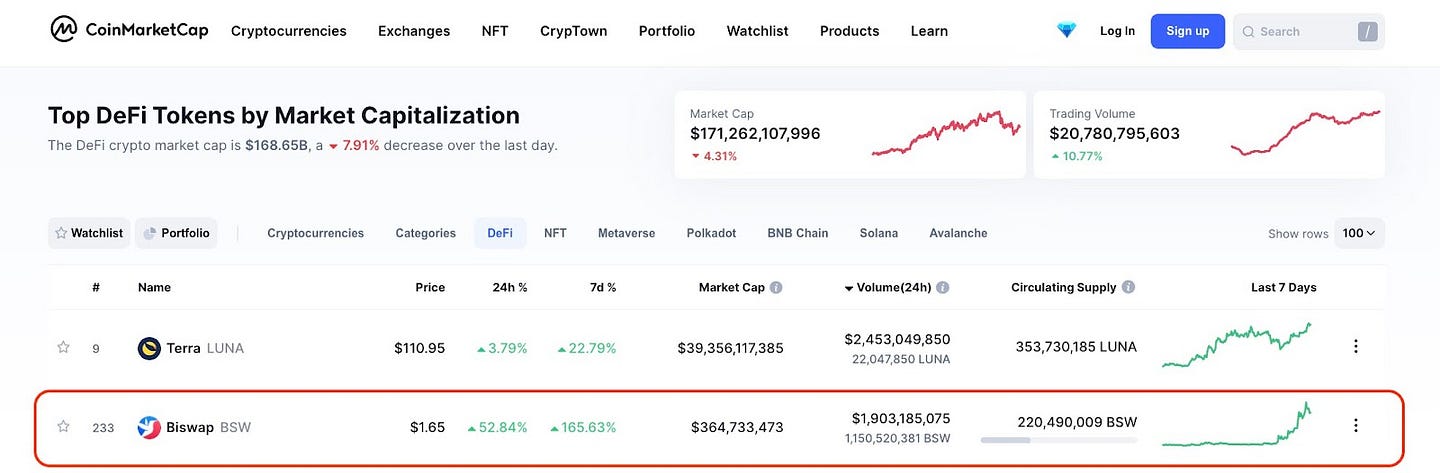Toggle Volume(24h) sort arrow
1440x473 pixels.
tap(849, 288)
